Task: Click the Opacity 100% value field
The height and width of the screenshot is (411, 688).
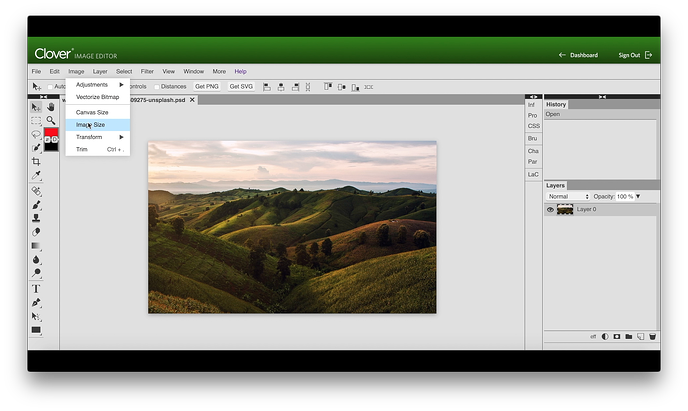Action: pyautogui.click(x=625, y=197)
